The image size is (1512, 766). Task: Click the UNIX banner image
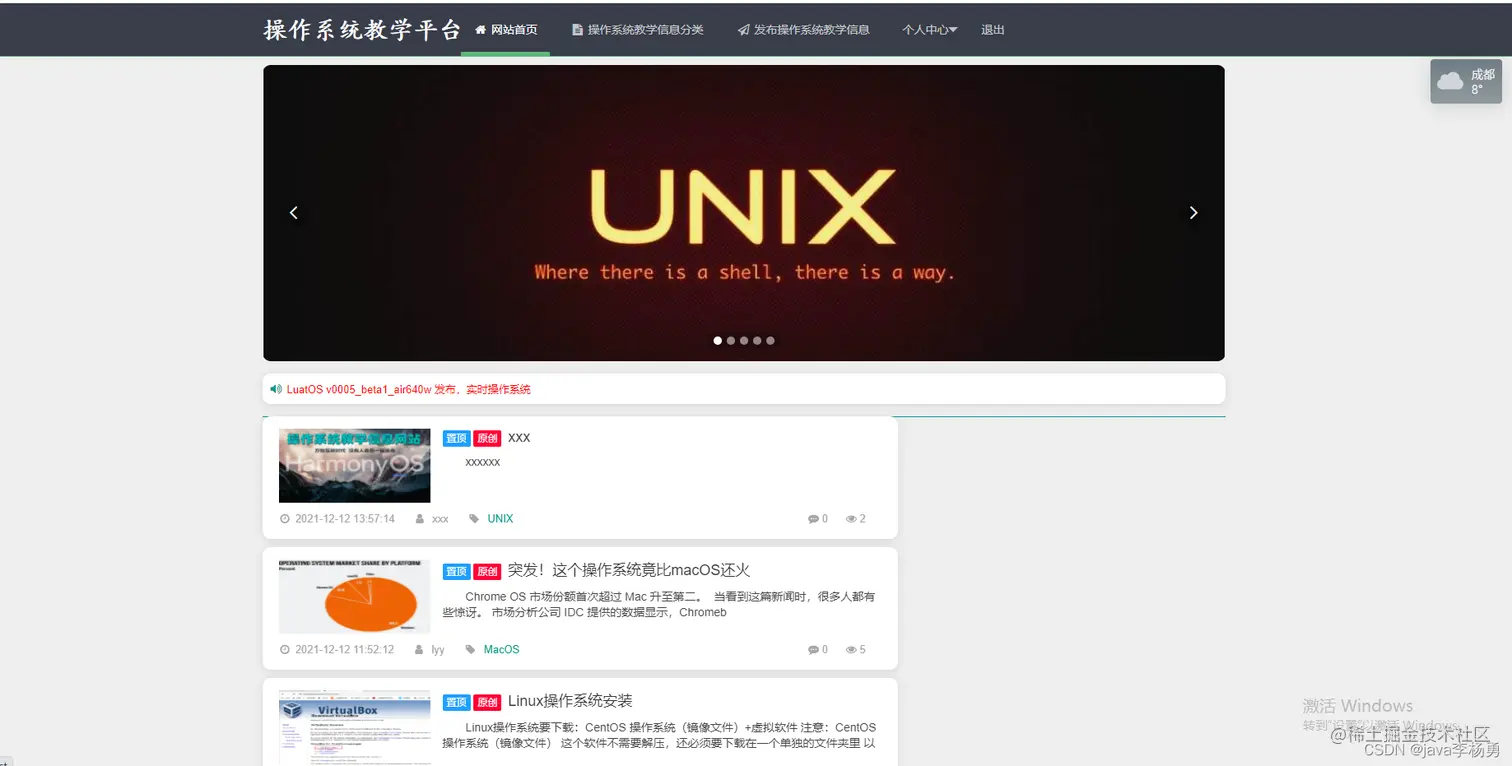[744, 213]
